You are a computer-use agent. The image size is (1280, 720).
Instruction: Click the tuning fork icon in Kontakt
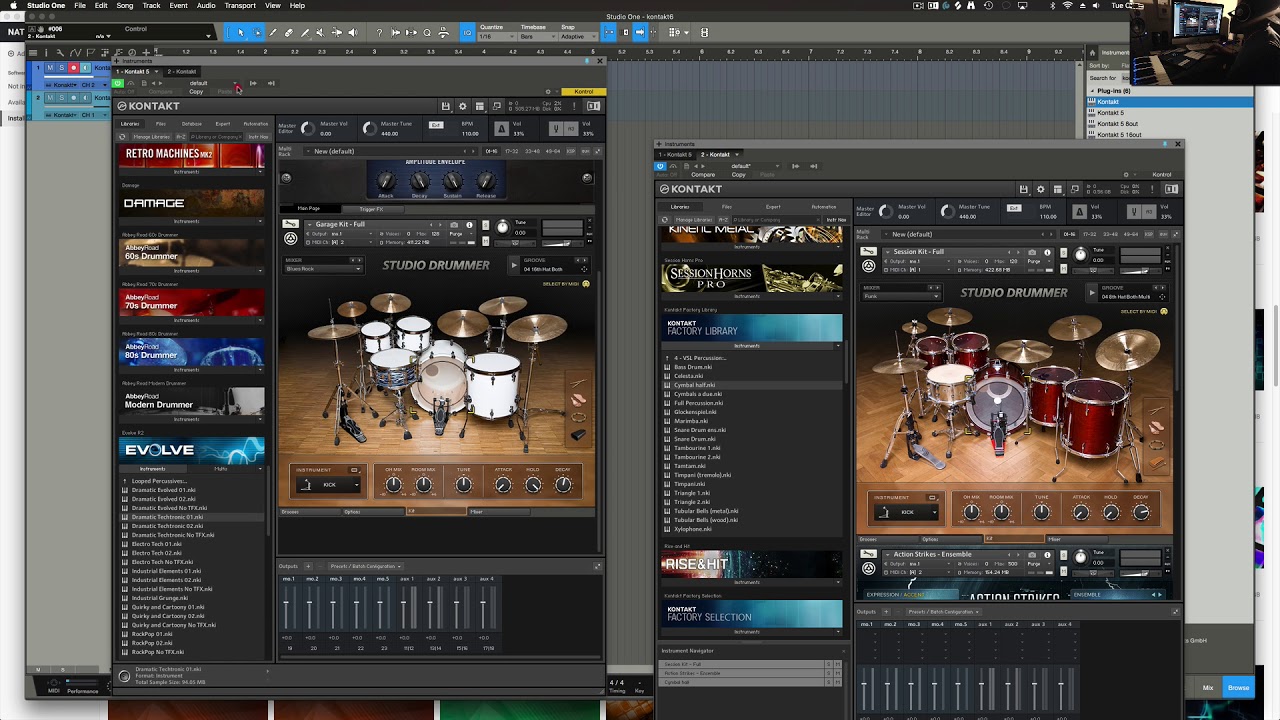pos(556,128)
